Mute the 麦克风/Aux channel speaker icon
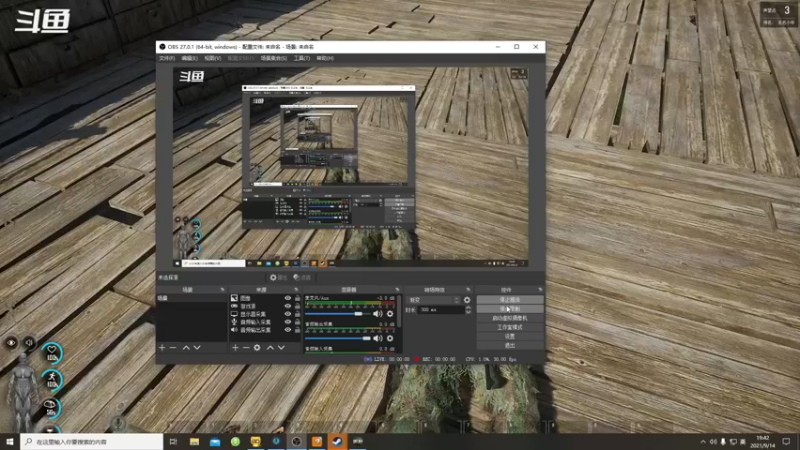800x450 pixels. click(x=378, y=314)
